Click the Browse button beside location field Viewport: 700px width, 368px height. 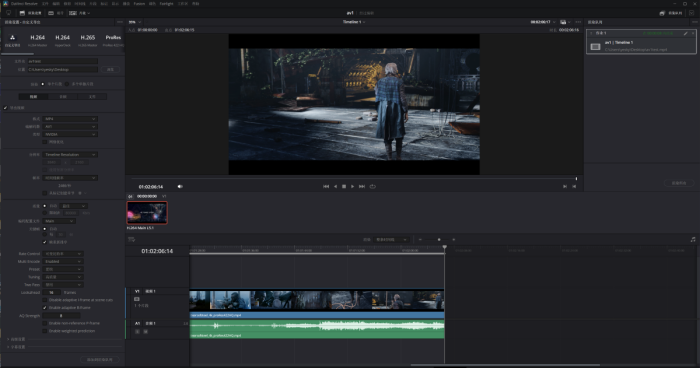[x=110, y=70]
